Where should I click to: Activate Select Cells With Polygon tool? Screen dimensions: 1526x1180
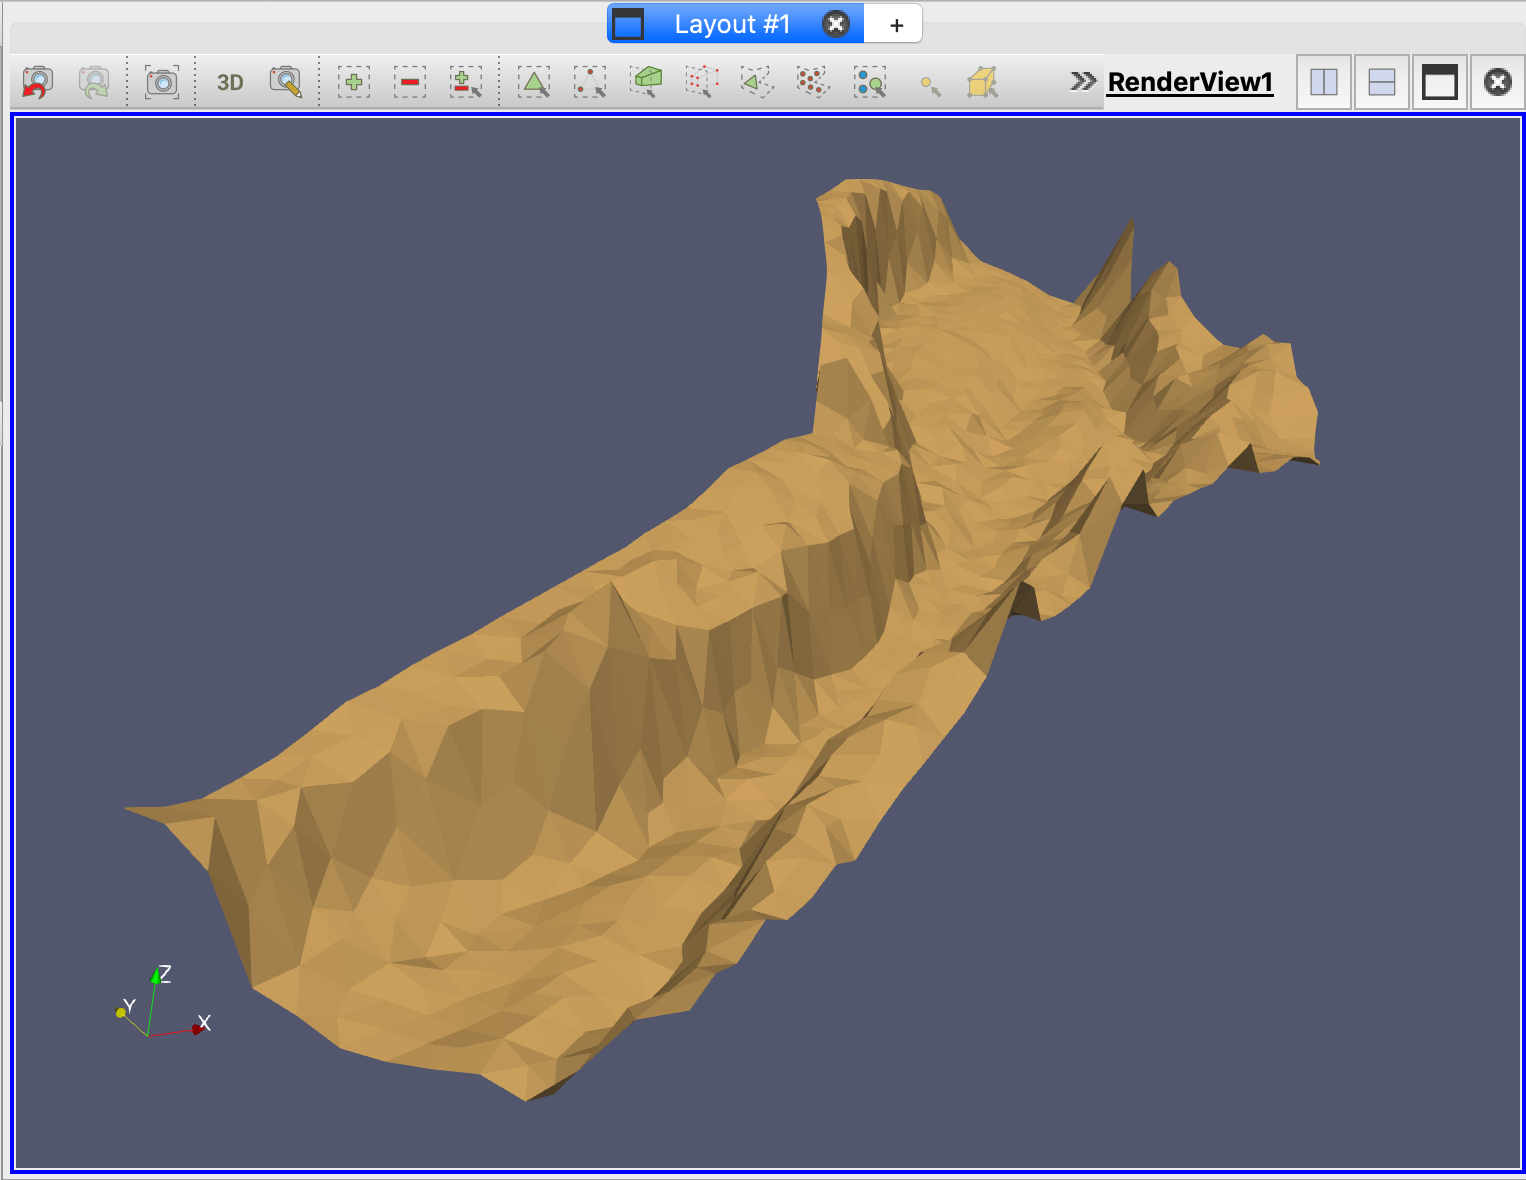[758, 82]
